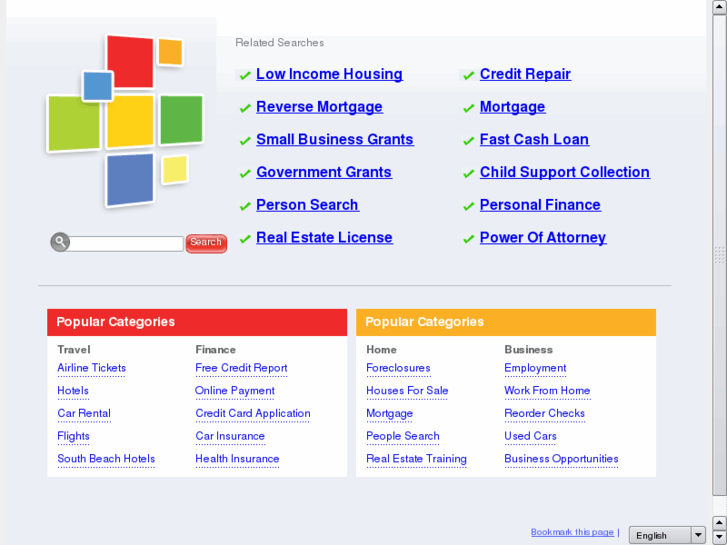Click the vertical scrollbar thumb
This screenshot has height=545, width=727.
coord(719,255)
